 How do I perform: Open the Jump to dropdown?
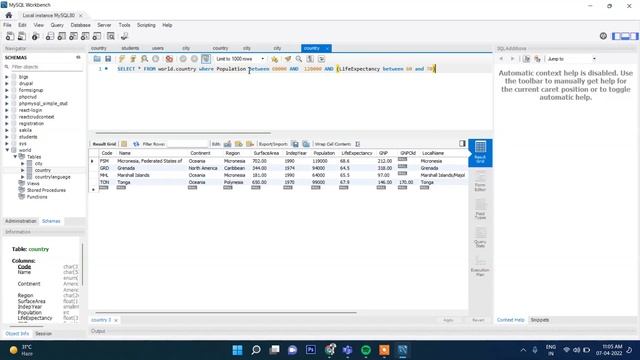click(571, 59)
